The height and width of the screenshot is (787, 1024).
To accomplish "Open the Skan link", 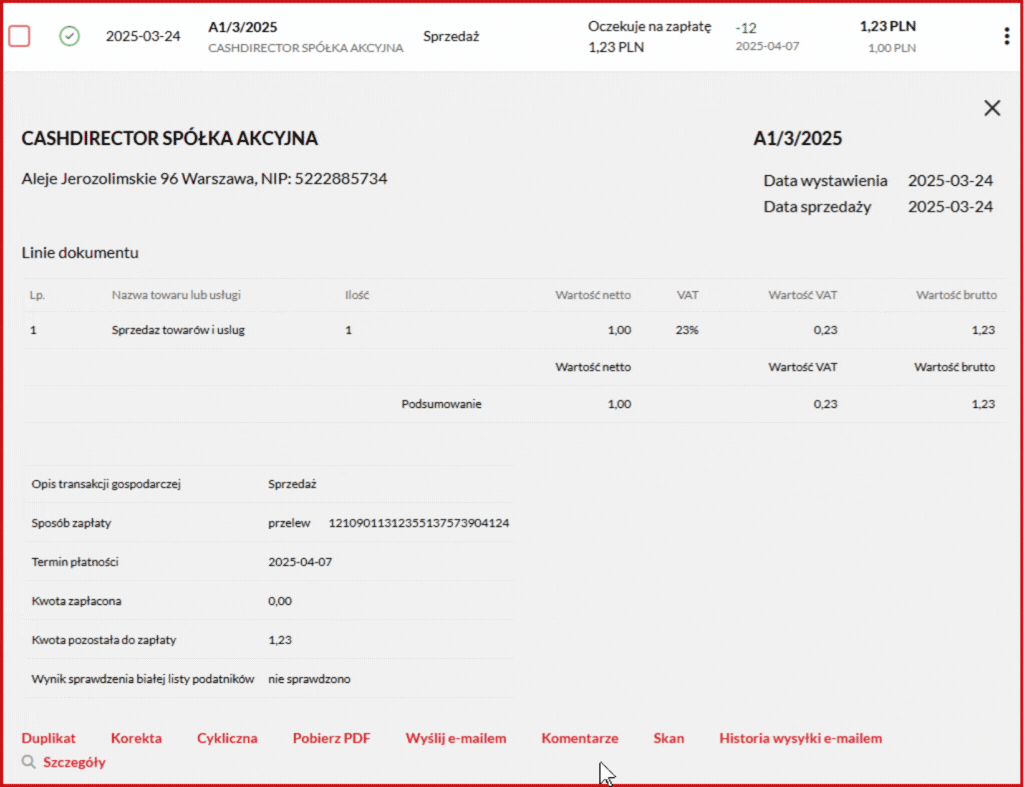I will (669, 738).
